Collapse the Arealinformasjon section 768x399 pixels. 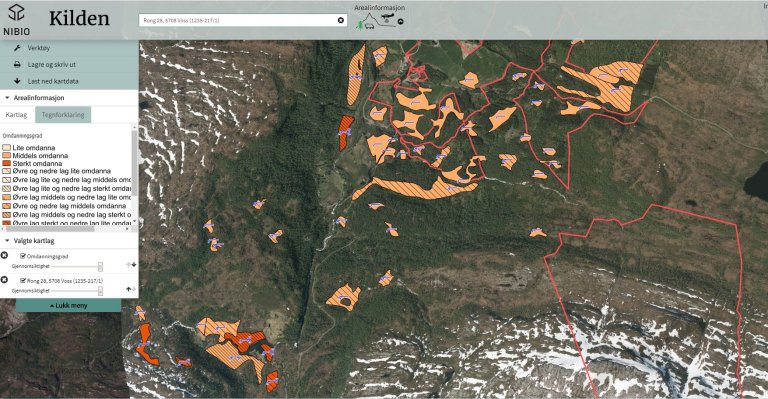pos(7,98)
